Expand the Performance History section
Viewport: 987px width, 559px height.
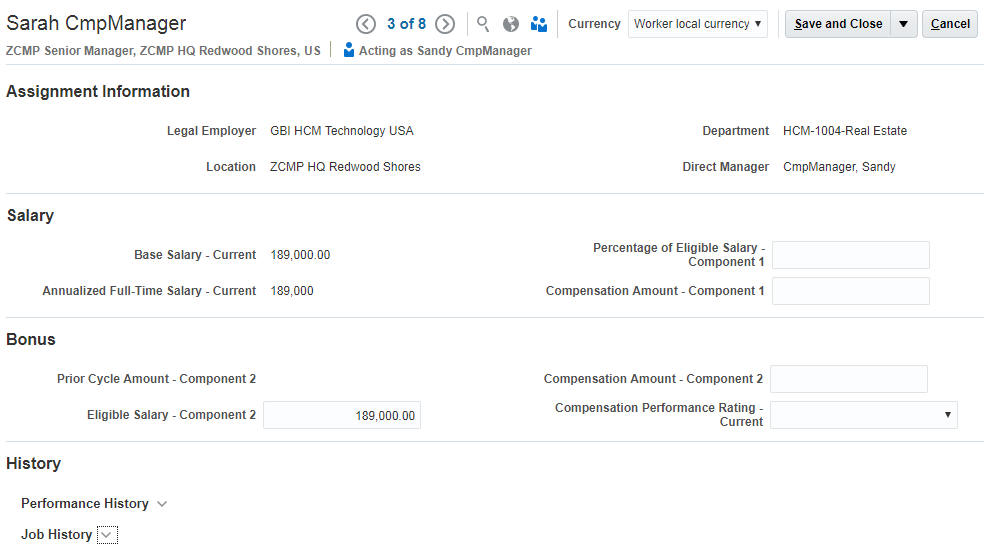click(x=162, y=504)
